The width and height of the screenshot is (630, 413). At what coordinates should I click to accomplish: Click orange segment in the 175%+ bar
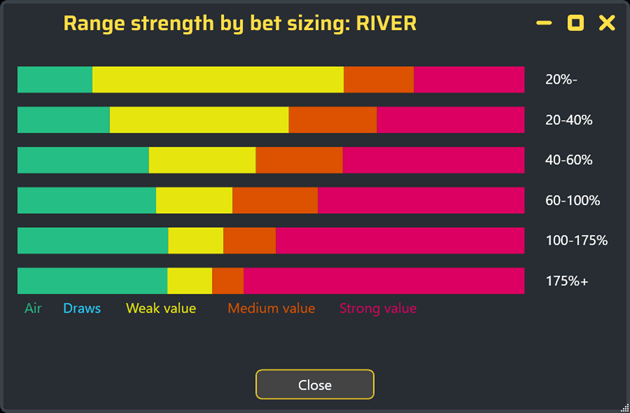pos(228,280)
